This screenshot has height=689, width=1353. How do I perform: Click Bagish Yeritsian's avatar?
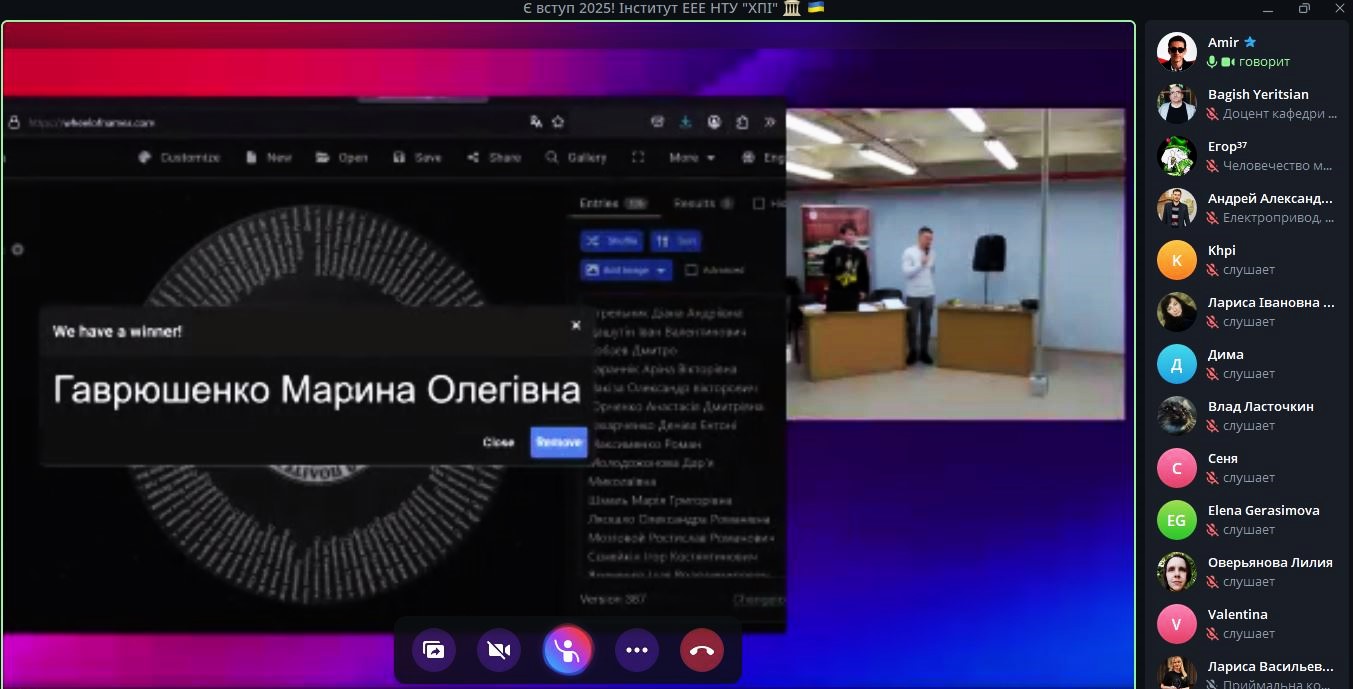coord(1177,104)
